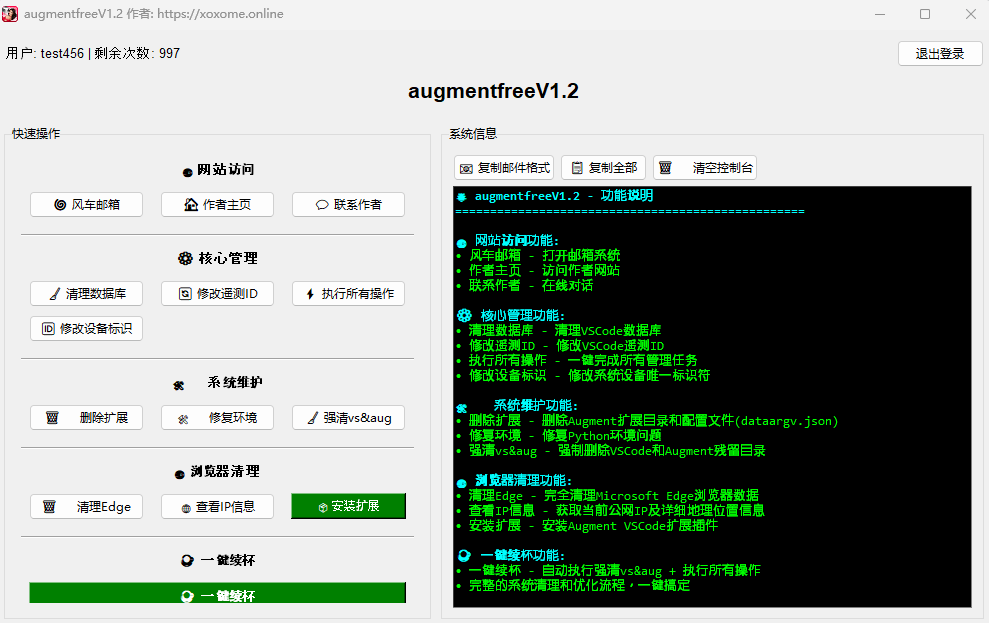
Task: Select console line '作者主页 - 访问作者网站'
Action: [544, 271]
